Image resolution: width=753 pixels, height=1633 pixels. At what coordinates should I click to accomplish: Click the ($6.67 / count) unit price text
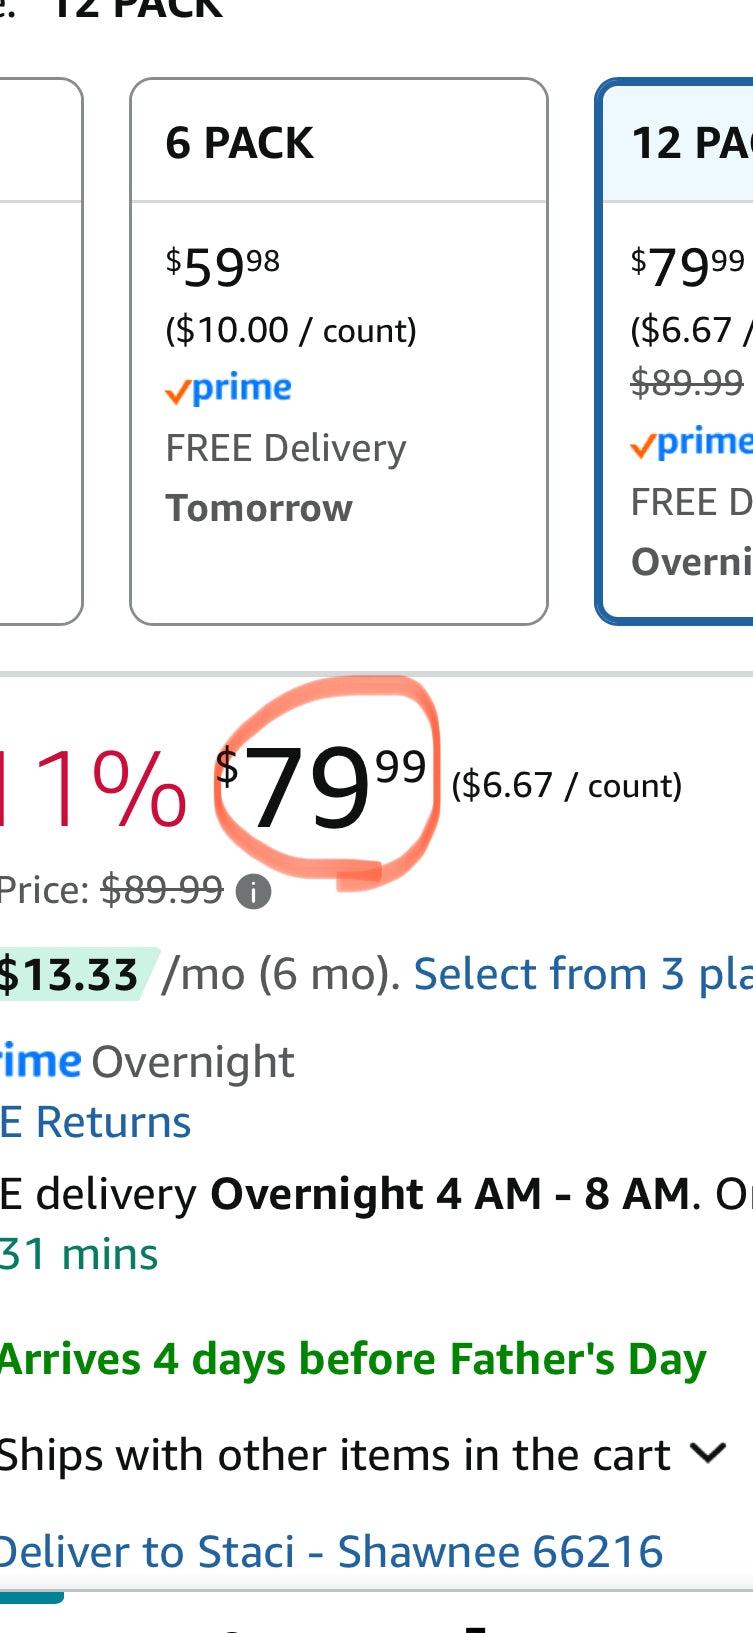(x=567, y=786)
